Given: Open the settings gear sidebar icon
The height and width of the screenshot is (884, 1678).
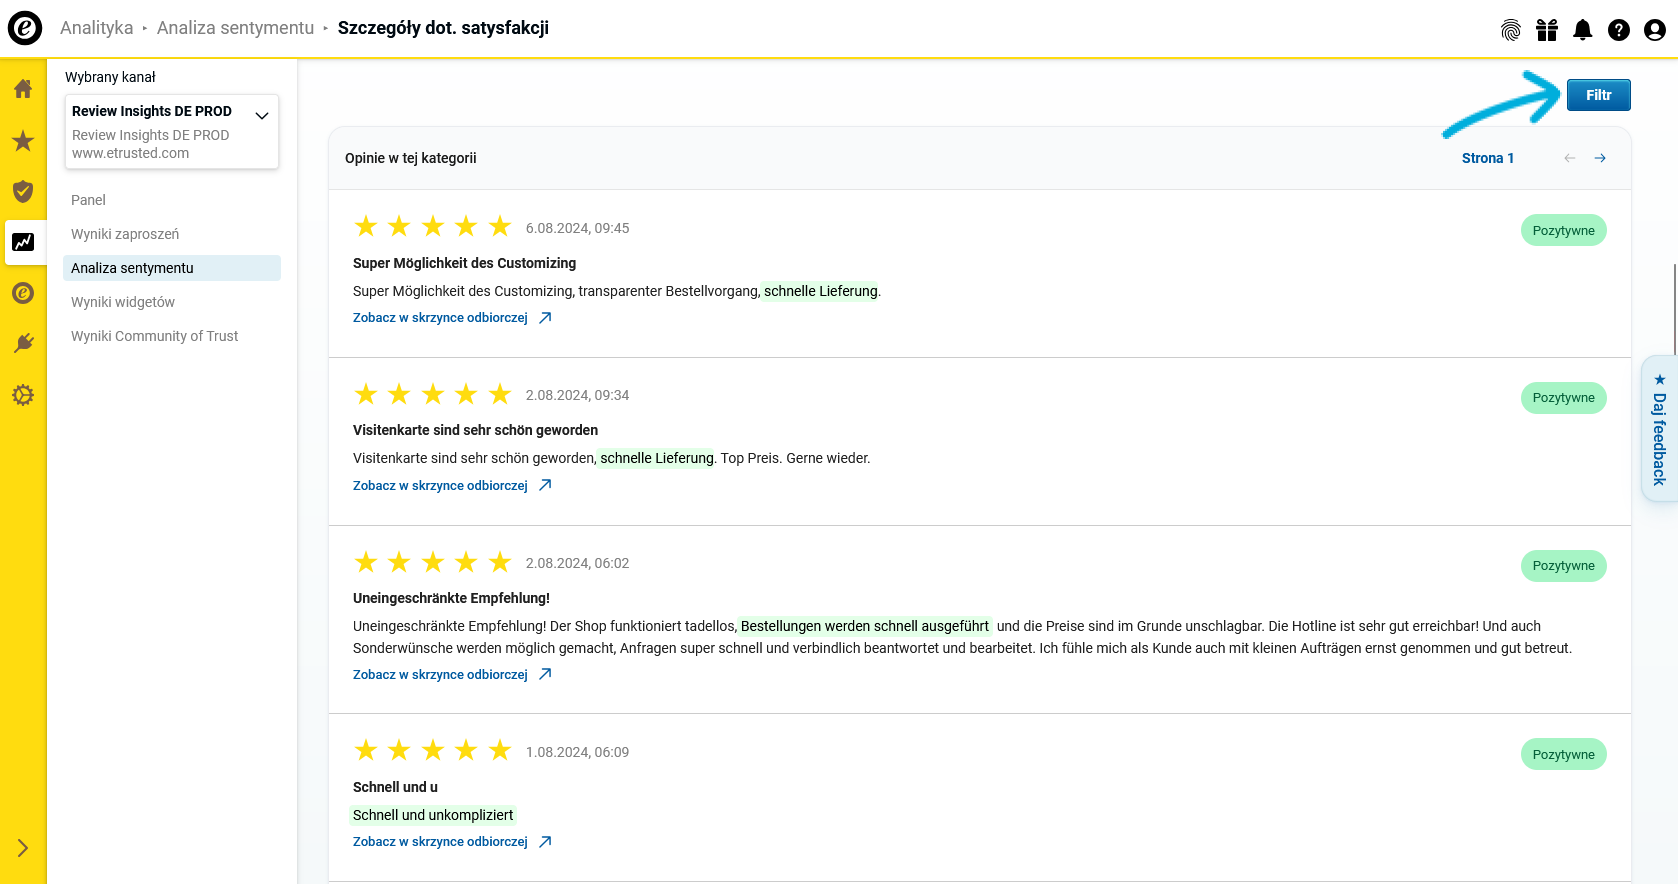Looking at the screenshot, I should (x=23, y=395).
